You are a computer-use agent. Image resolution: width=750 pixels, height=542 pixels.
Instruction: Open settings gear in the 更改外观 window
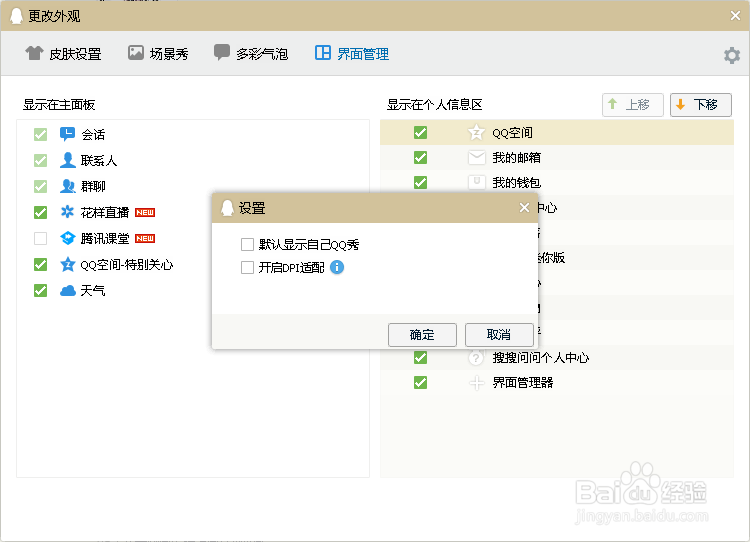(x=732, y=55)
